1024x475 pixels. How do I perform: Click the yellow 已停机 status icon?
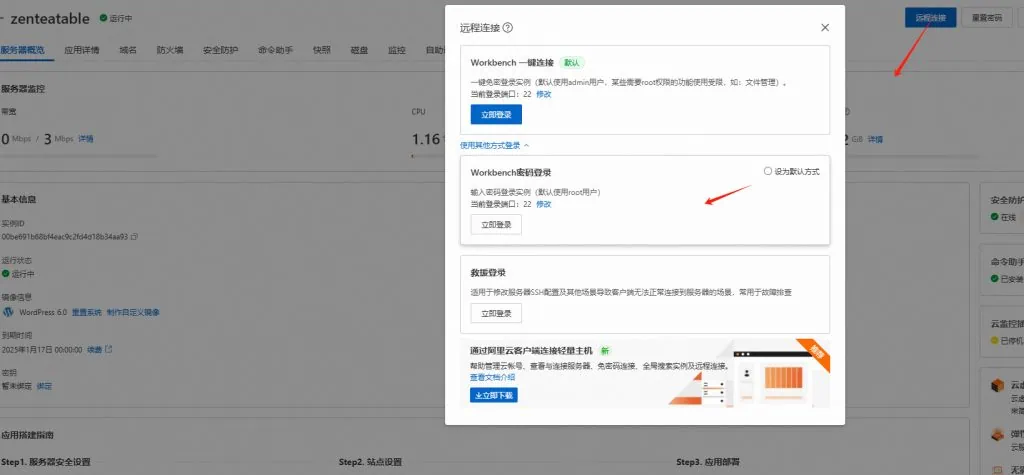click(994, 340)
